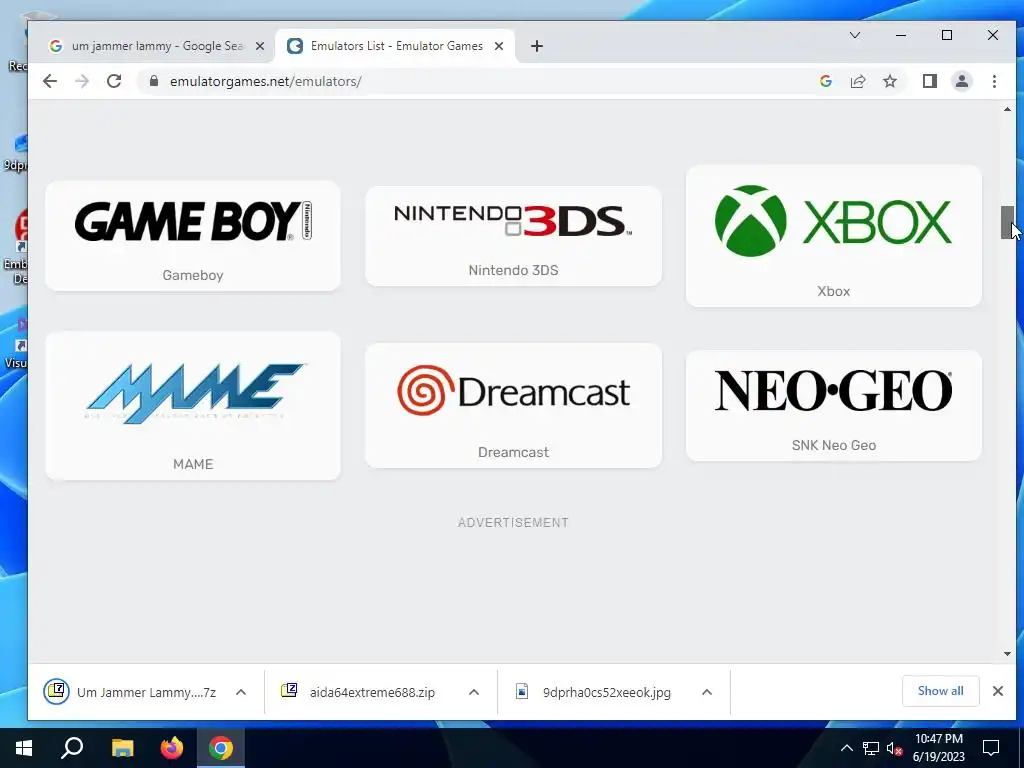Expand options for 9dprha0cs52xeeok.jpg download

[x=707, y=692]
